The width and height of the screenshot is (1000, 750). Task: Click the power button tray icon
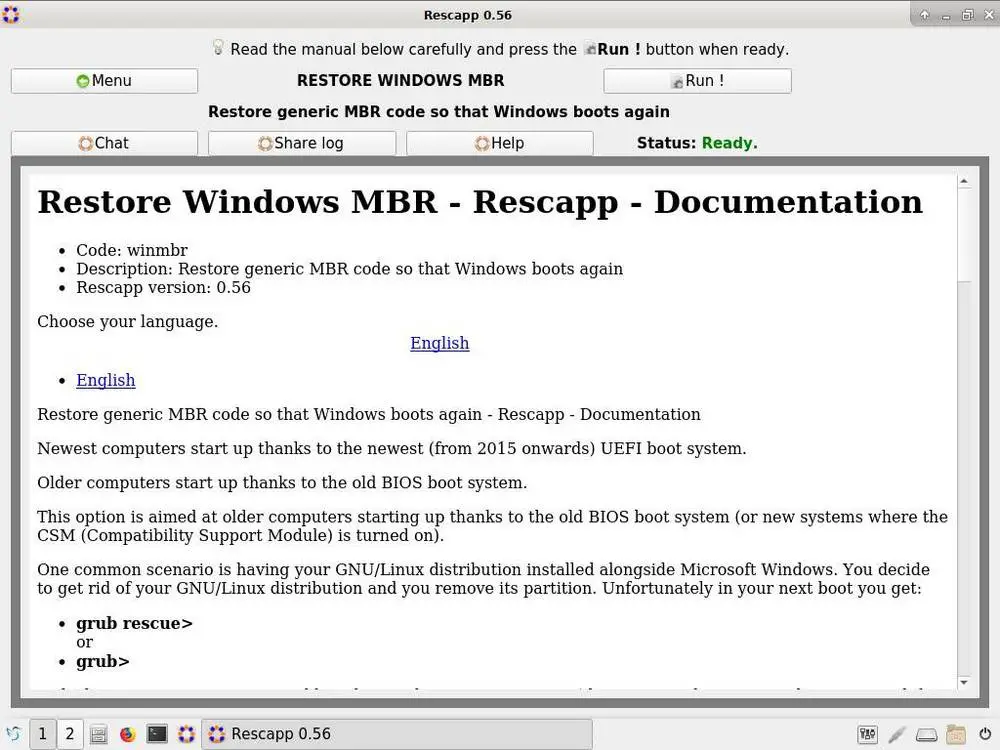[985, 735]
